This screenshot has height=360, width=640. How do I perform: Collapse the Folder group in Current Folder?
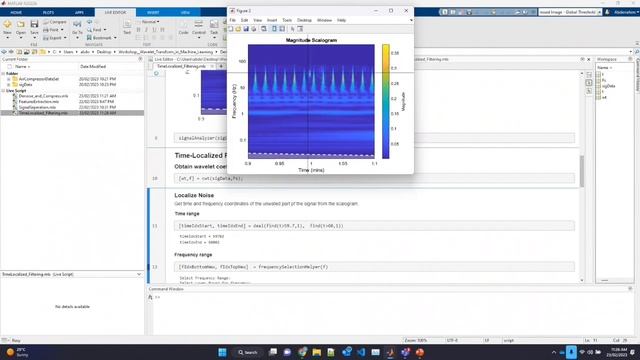(3, 73)
